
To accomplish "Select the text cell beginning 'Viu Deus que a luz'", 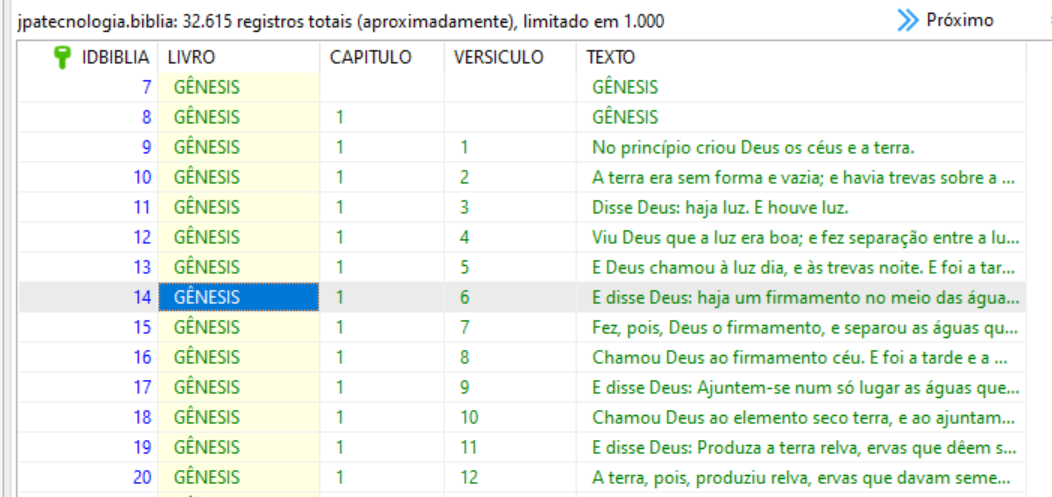I will [x=805, y=237].
